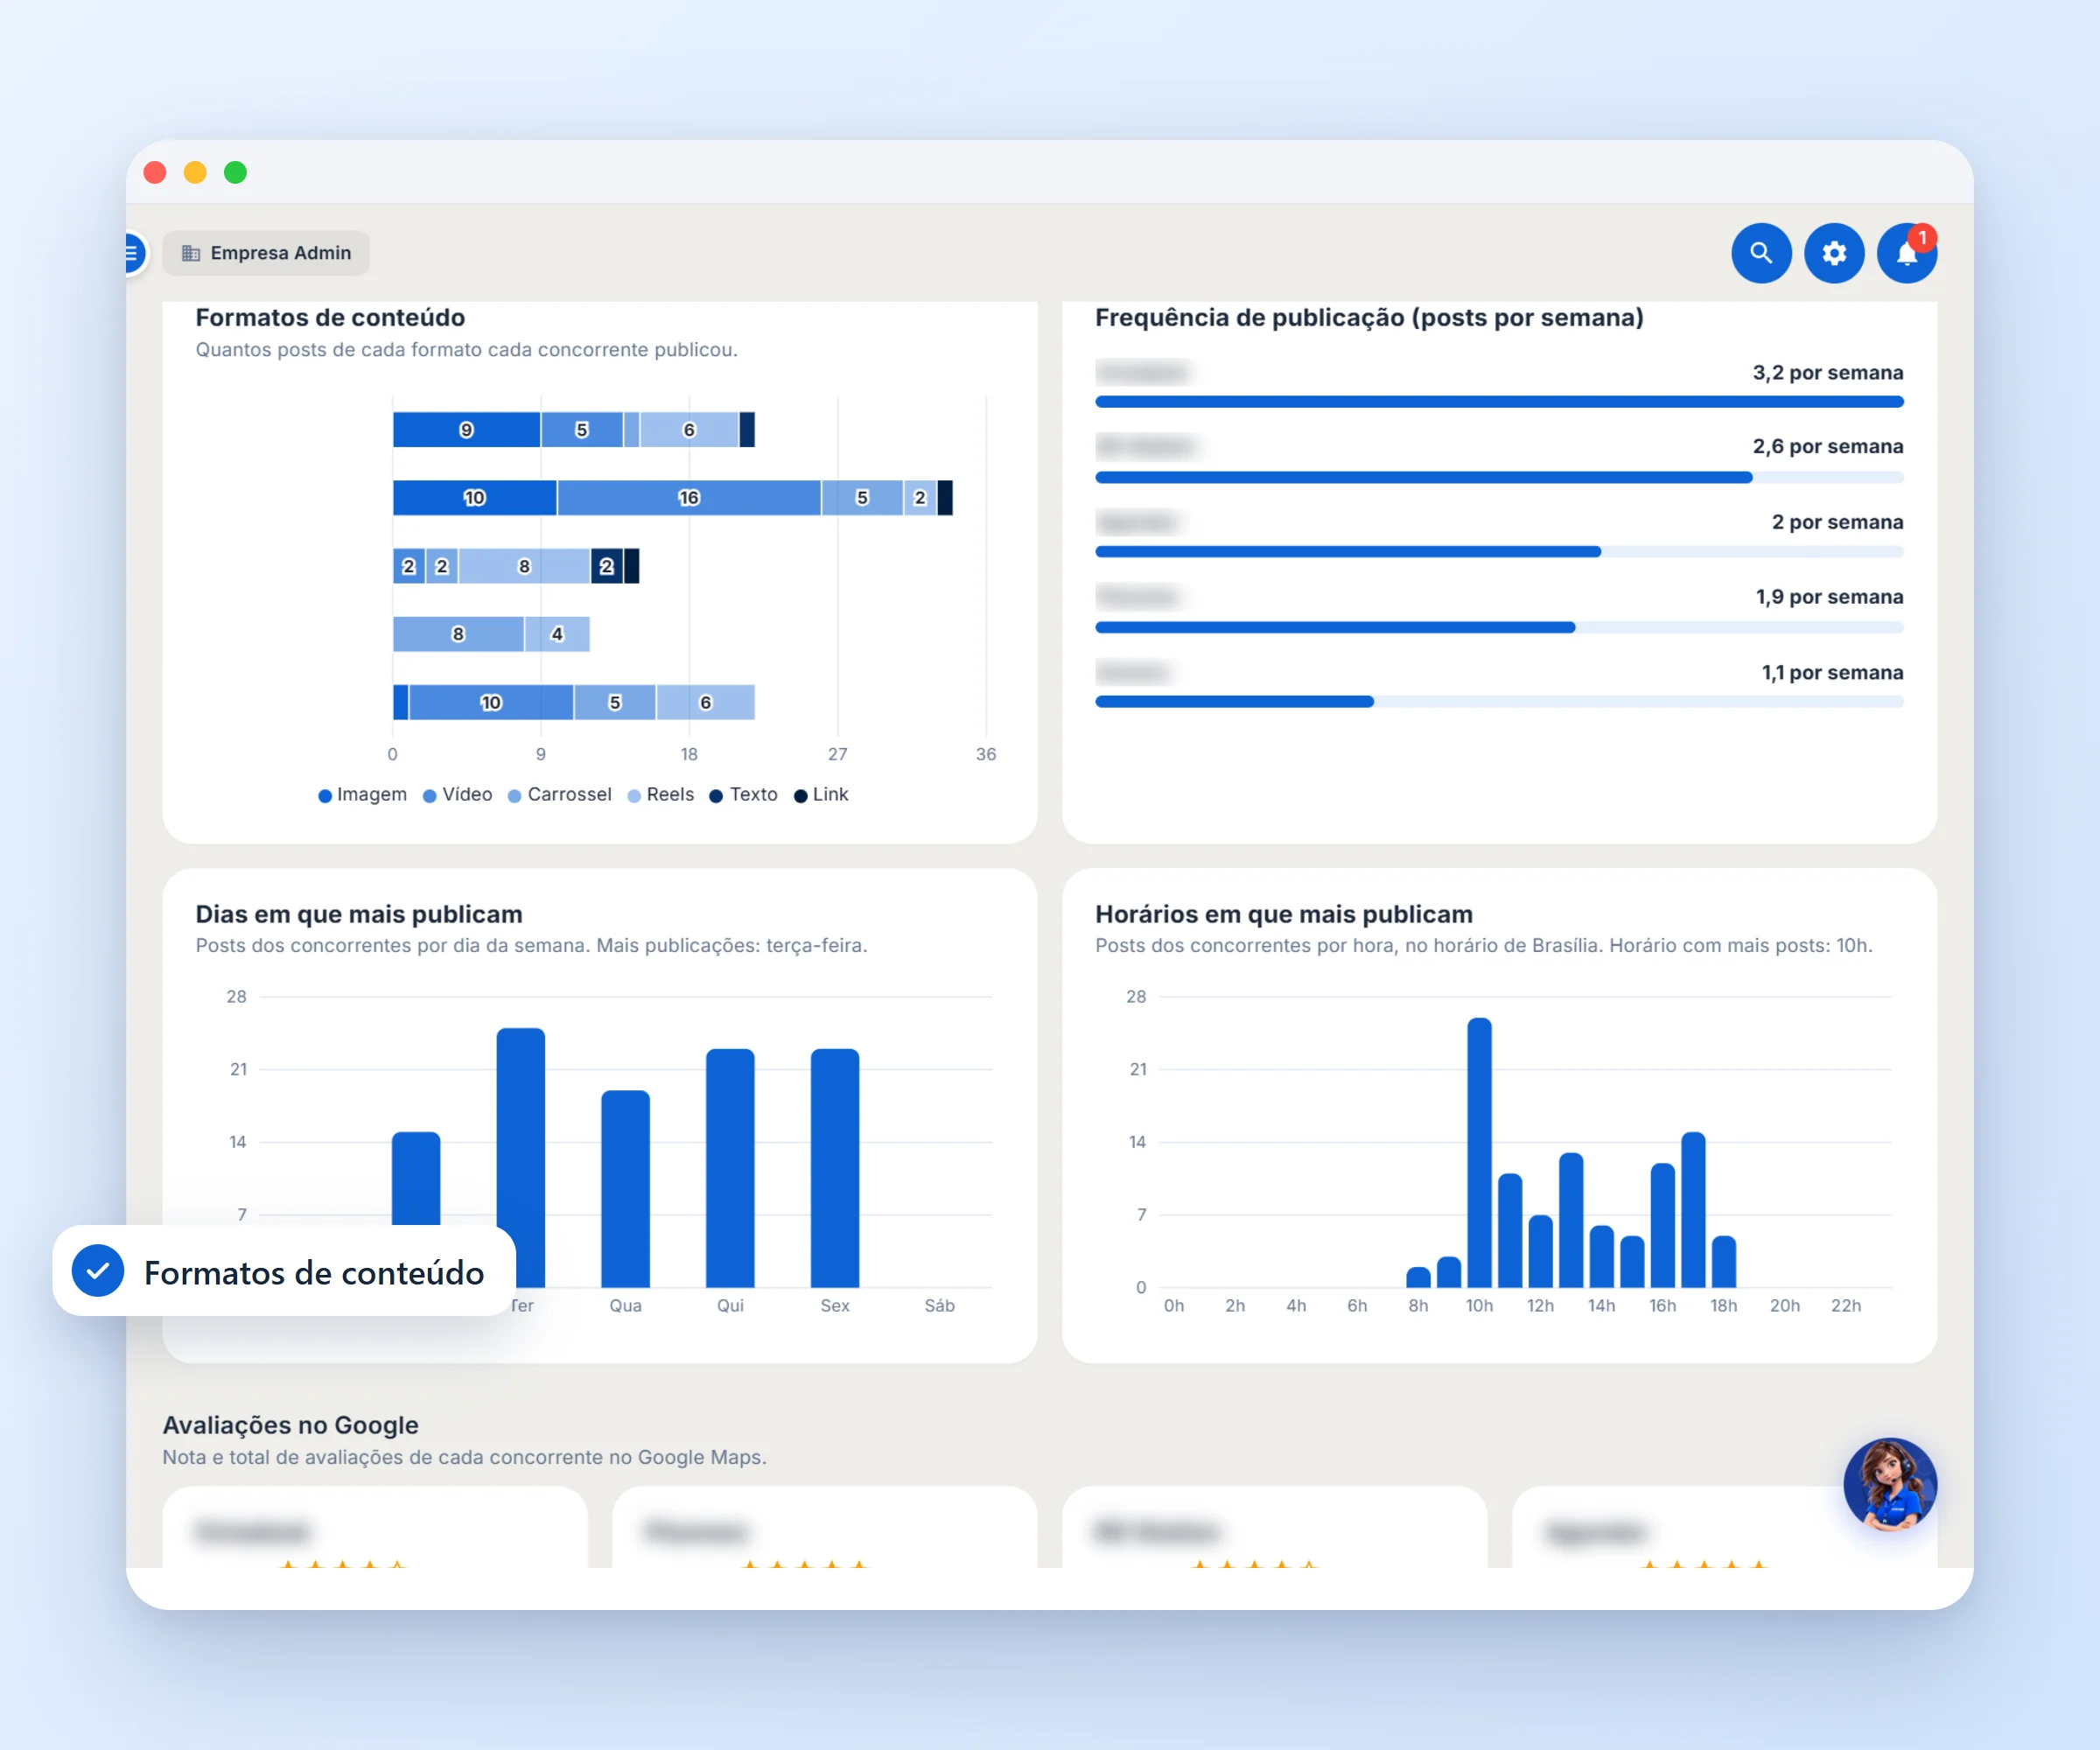Open settings gear icon

click(1834, 253)
